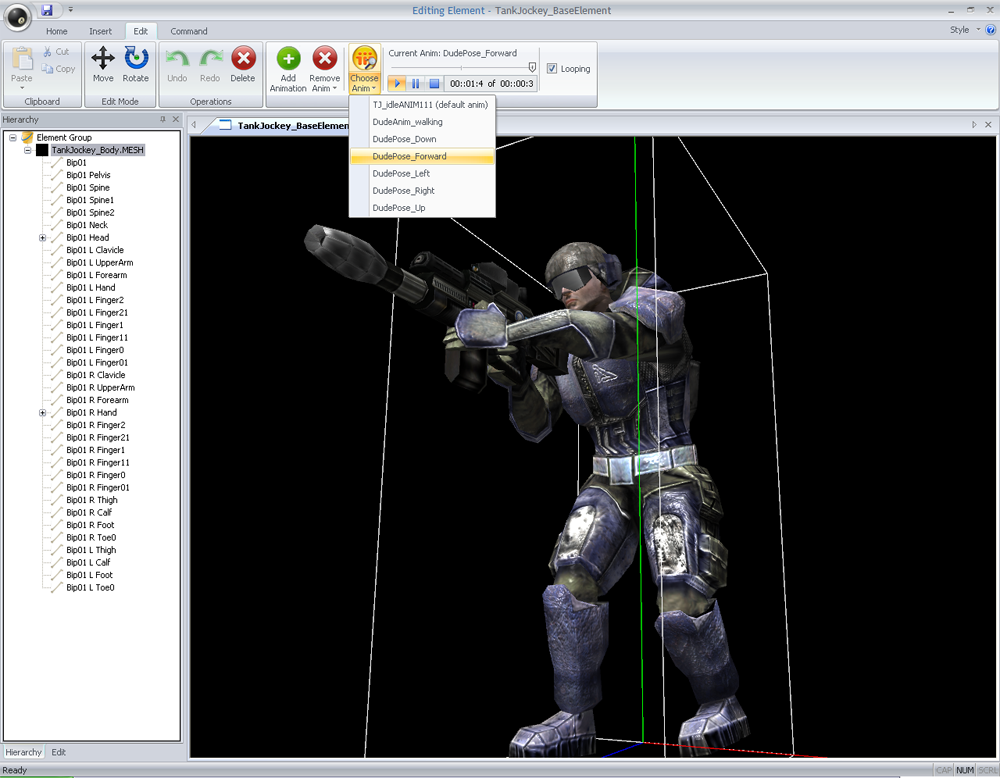
Task: Expand the Bip01 R Hand node
Action: click(42, 413)
